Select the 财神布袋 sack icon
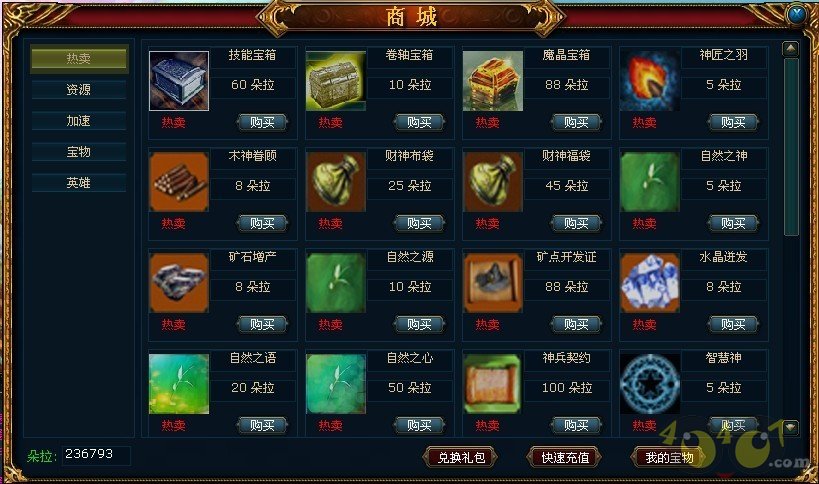819x484 pixels. pyautogui.click(x=336, y=182)
